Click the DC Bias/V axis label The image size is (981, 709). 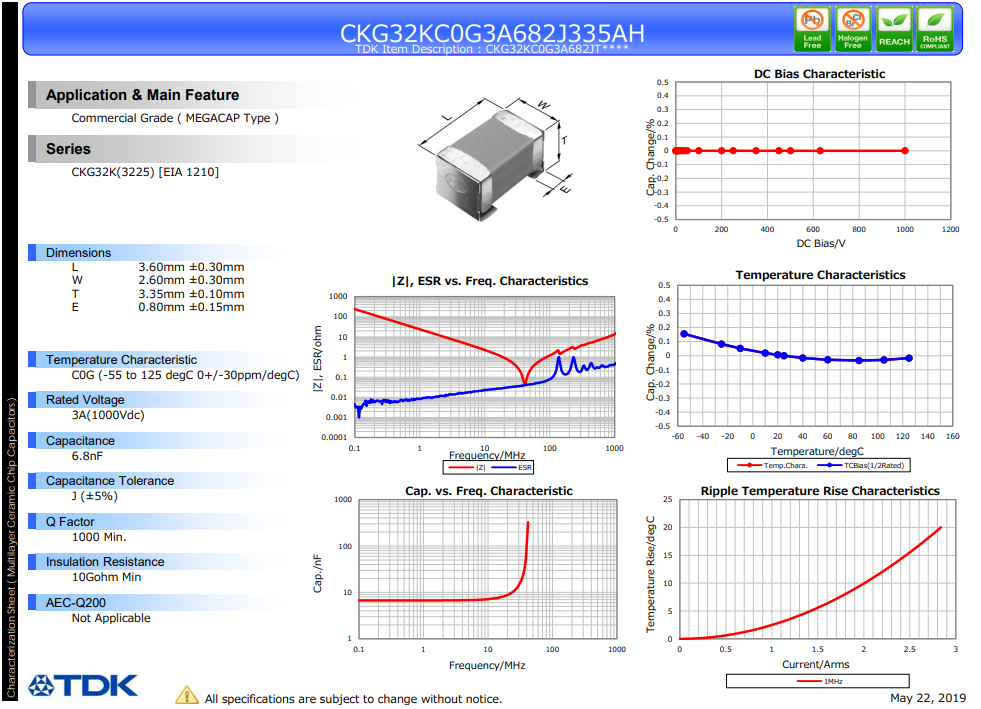pyautogui.click(x=821, y=243)
